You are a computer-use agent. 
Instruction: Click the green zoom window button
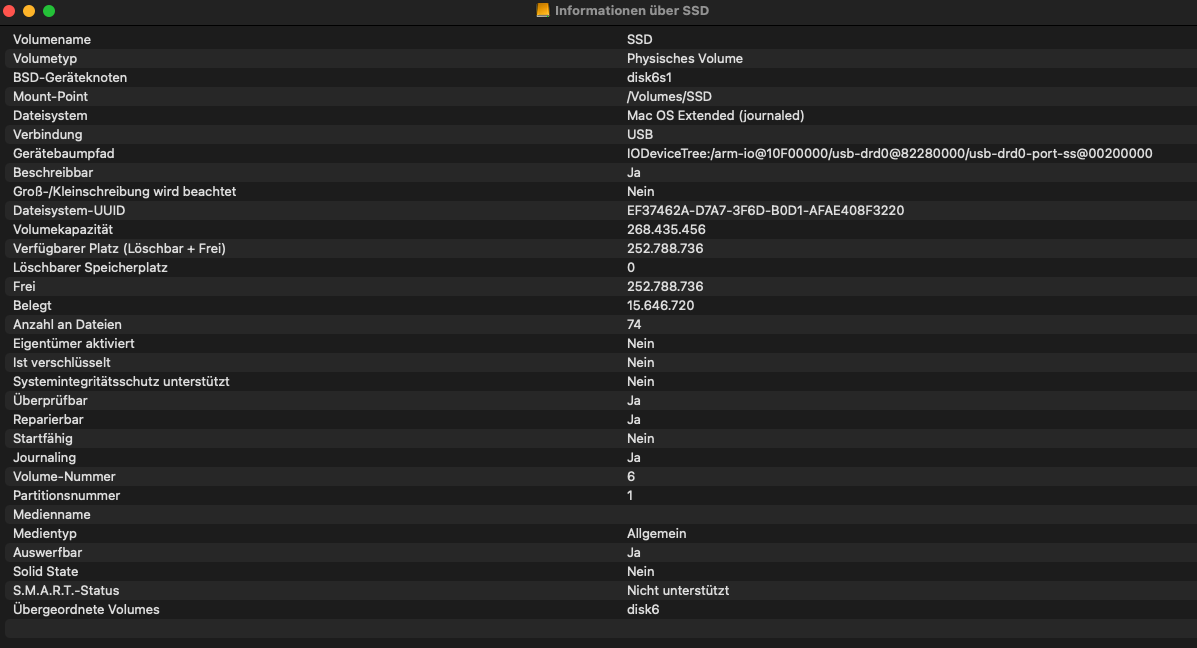[49, 11]
